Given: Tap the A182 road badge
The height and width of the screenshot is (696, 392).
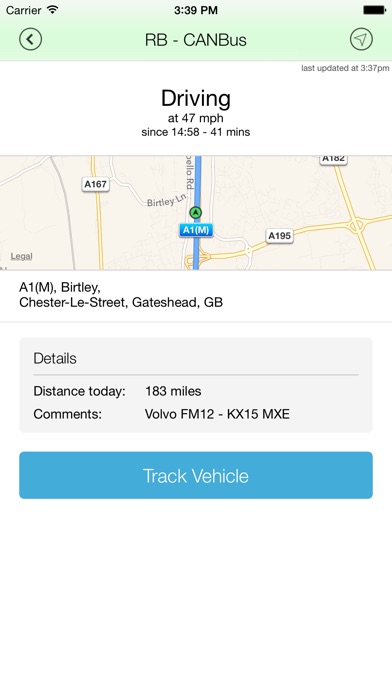Looking at the screenshot, I should click(333, 158).
